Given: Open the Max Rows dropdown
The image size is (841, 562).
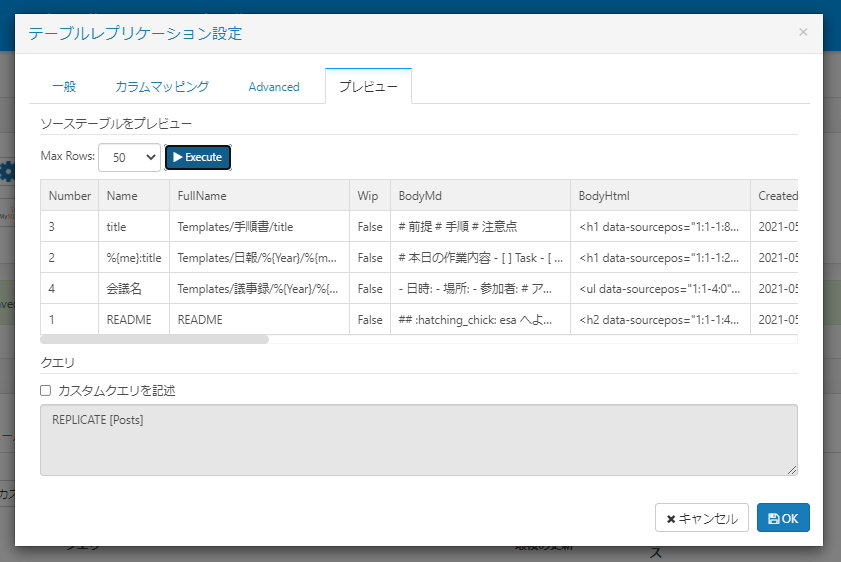Looking at the screenshot, I should [x=129, y=157].
